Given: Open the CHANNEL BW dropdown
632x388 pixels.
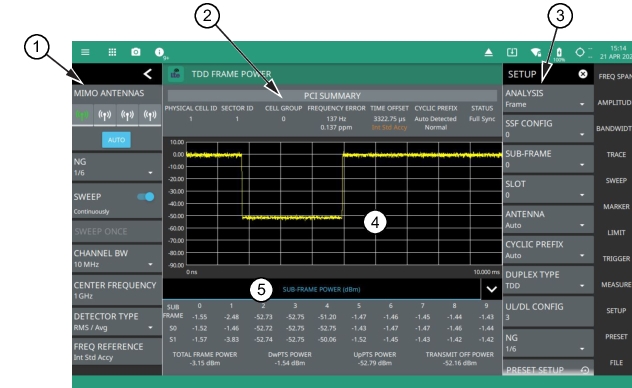Looking at the screenshot, I should 117,259.
